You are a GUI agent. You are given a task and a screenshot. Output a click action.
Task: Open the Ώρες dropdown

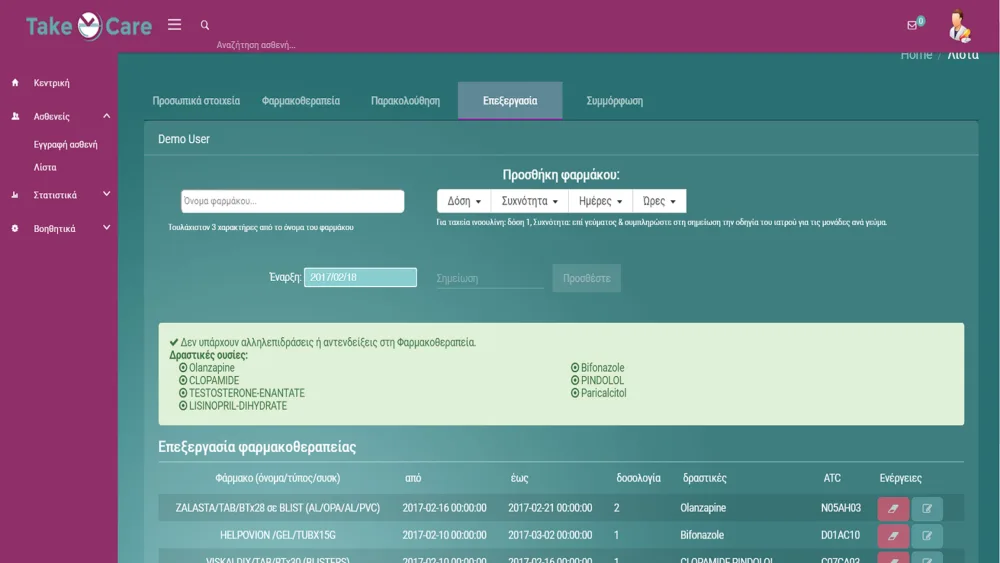pos(659,201)
